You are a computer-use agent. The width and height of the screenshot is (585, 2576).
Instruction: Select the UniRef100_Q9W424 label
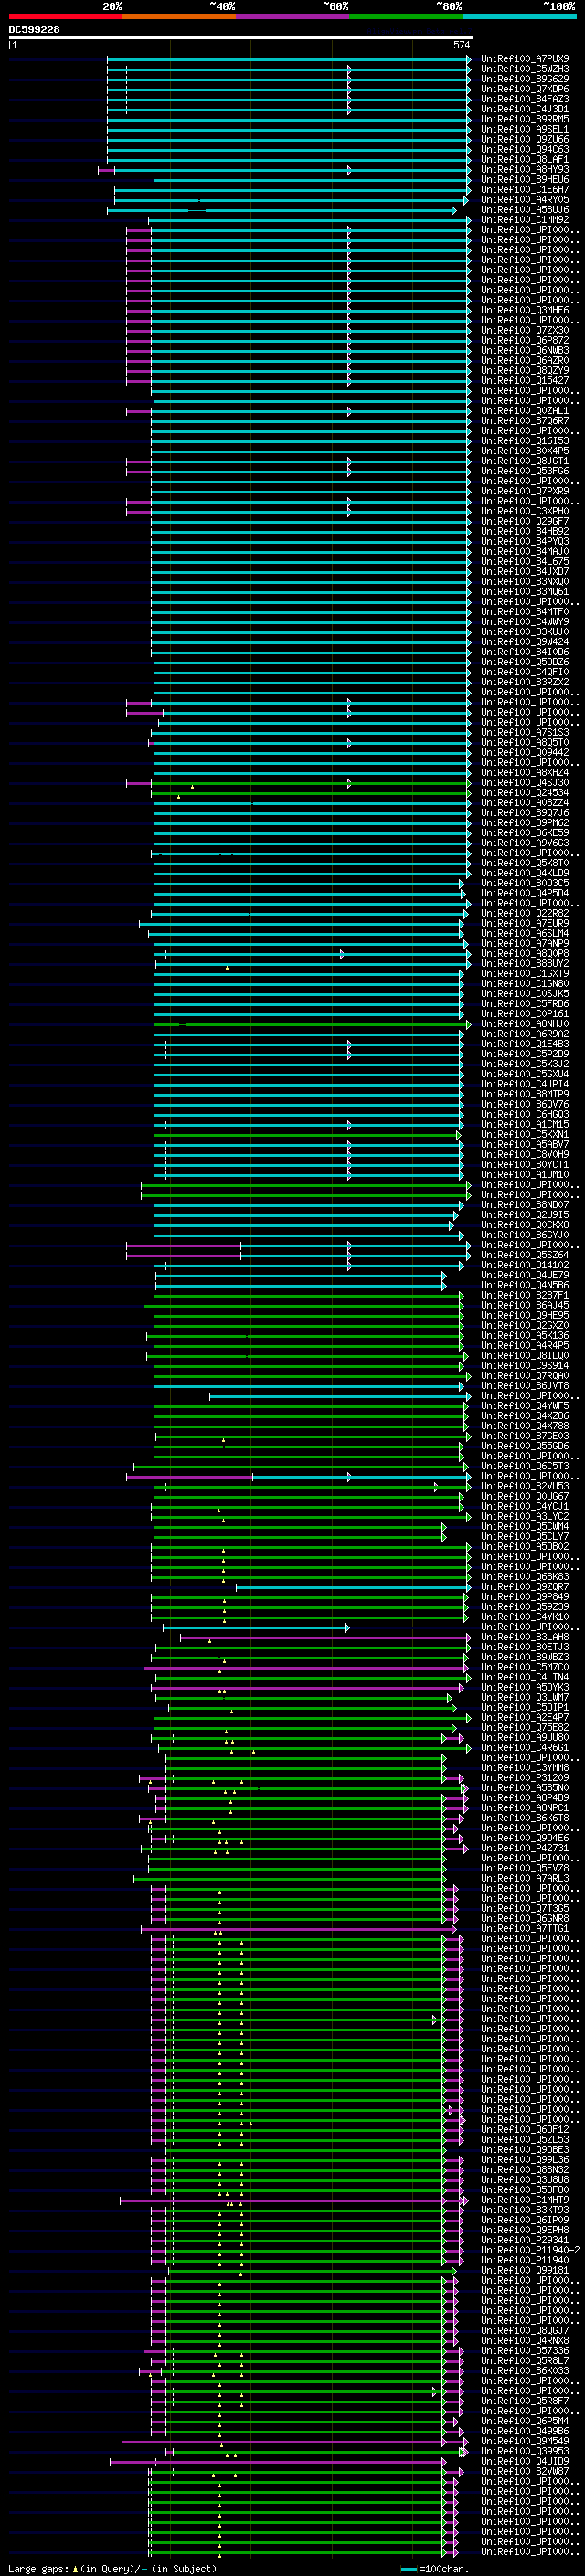[525, 642]
